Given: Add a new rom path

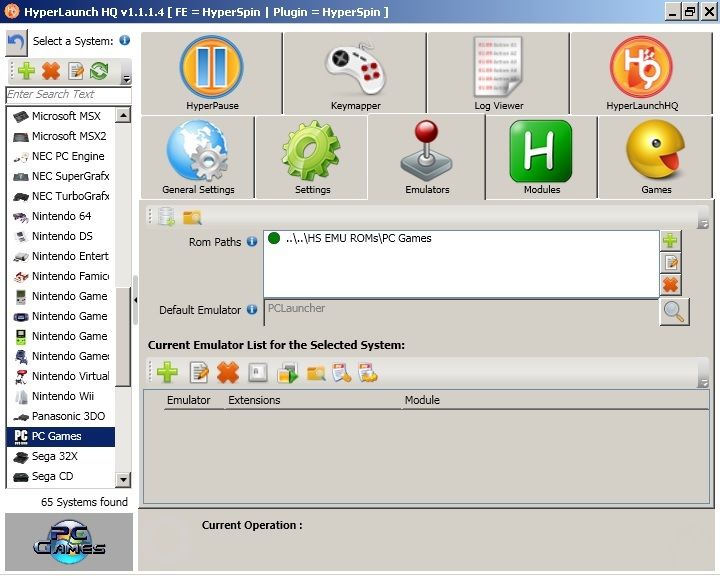Looking at the screenshot, I should (670, 241).
